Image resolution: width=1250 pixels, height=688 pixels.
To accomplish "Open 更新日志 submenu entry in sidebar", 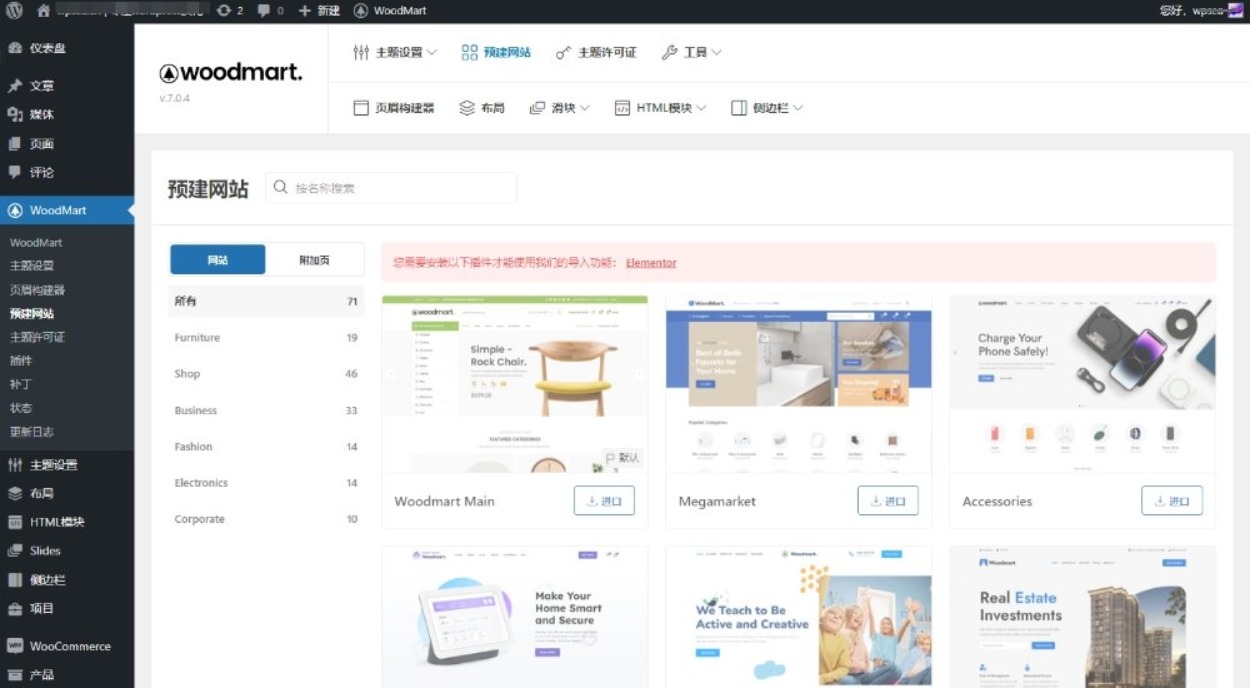I will click(32, 432).
